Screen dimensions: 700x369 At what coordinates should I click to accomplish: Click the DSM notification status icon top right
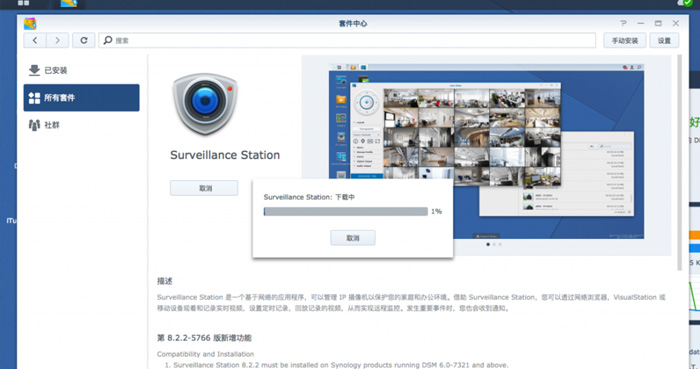tap(685, 3)
